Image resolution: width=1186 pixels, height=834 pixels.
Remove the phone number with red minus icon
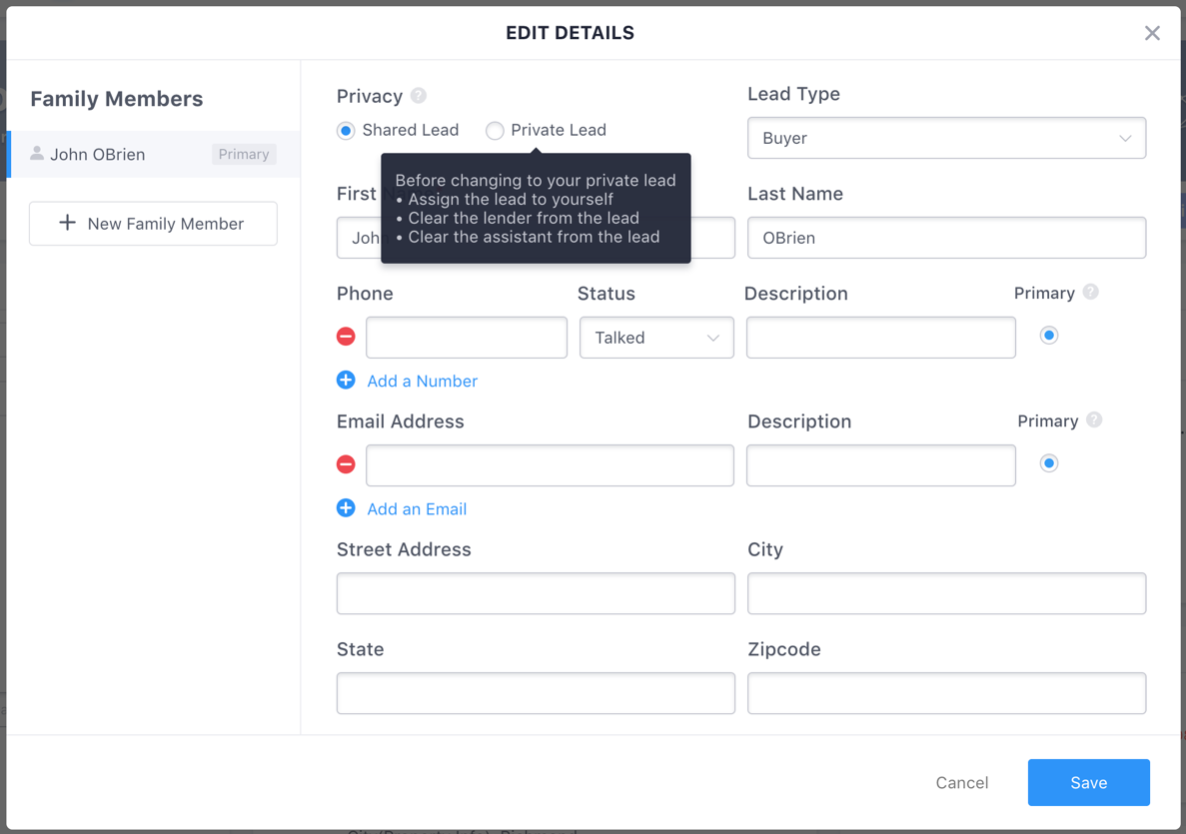click(346, 336)
